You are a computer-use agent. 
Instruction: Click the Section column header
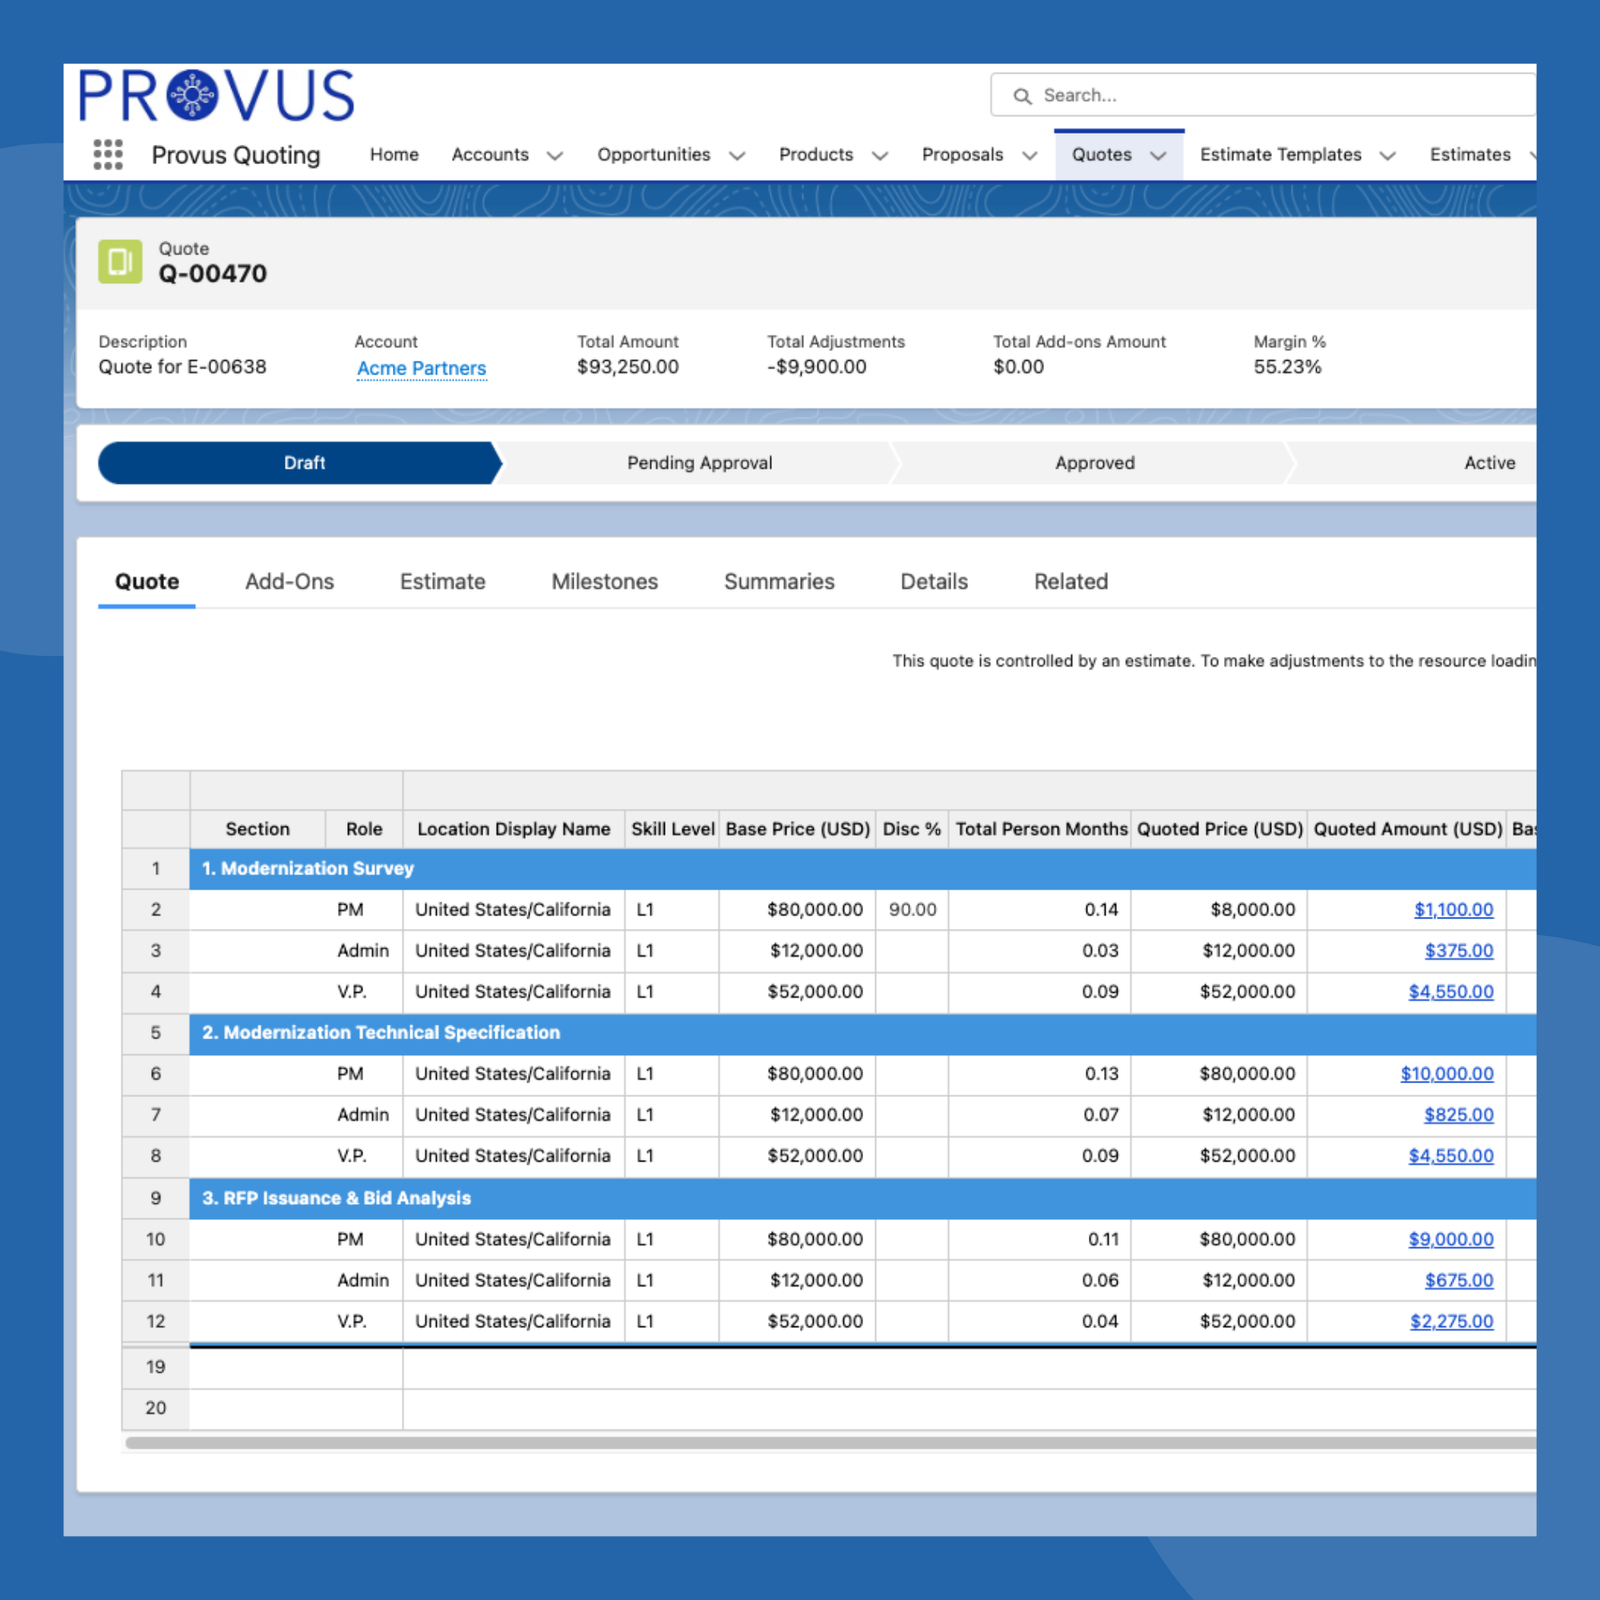[258, 829]
